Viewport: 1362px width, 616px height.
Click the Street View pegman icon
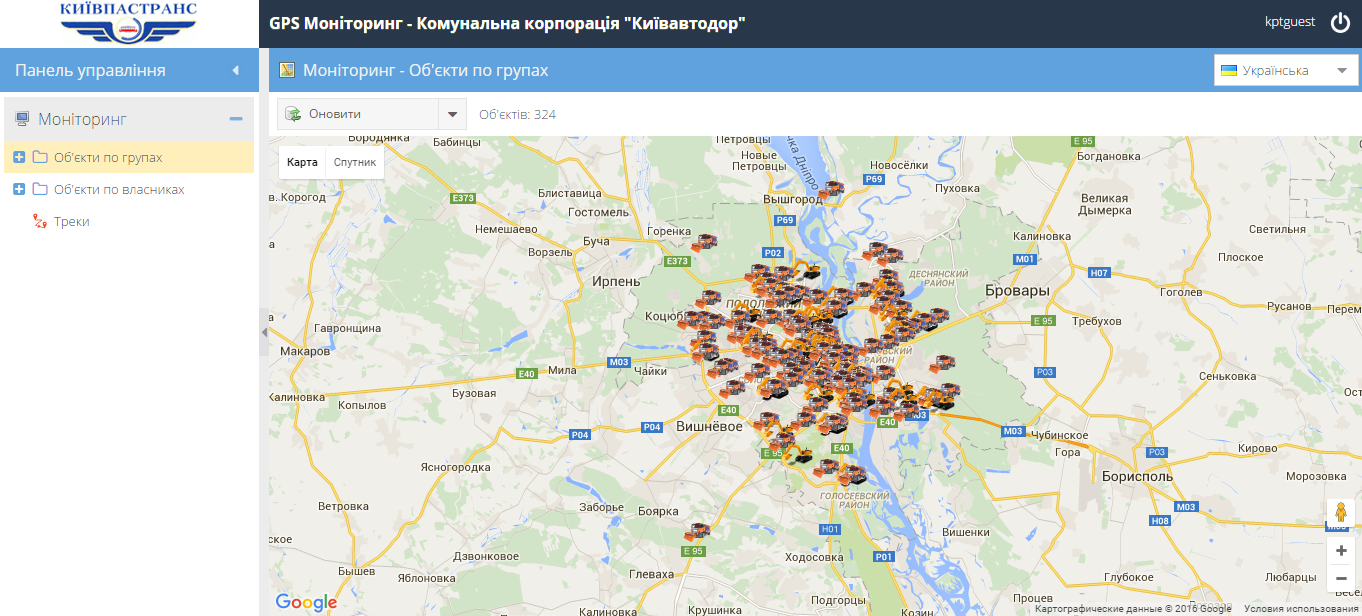click(1341, 514)
